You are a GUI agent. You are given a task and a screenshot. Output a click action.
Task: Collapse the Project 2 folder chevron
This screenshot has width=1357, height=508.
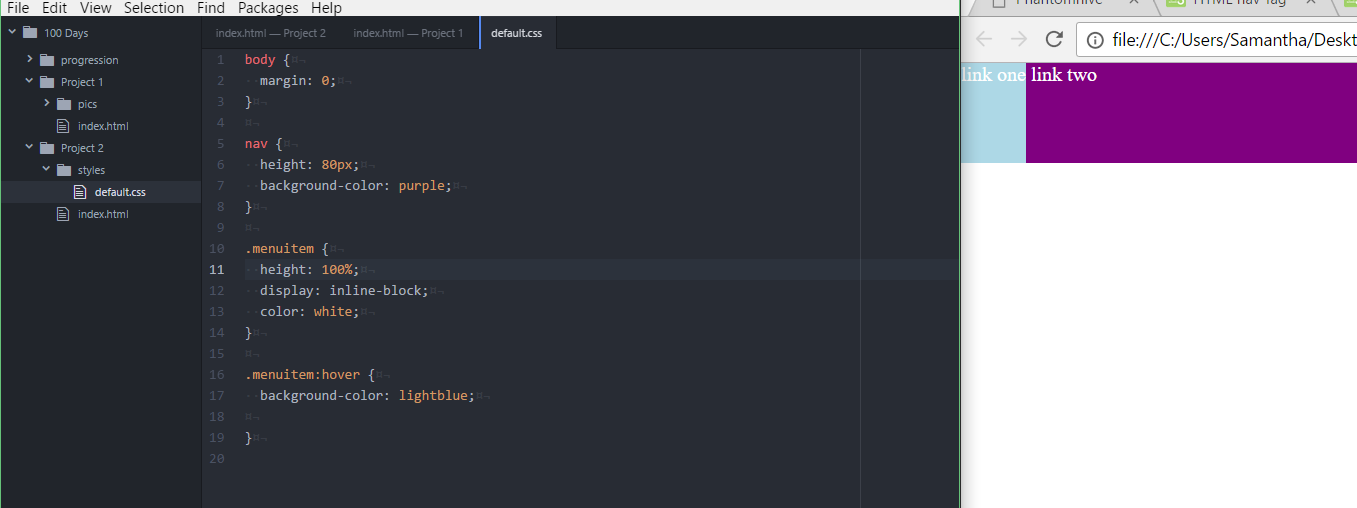coord(30,147)
